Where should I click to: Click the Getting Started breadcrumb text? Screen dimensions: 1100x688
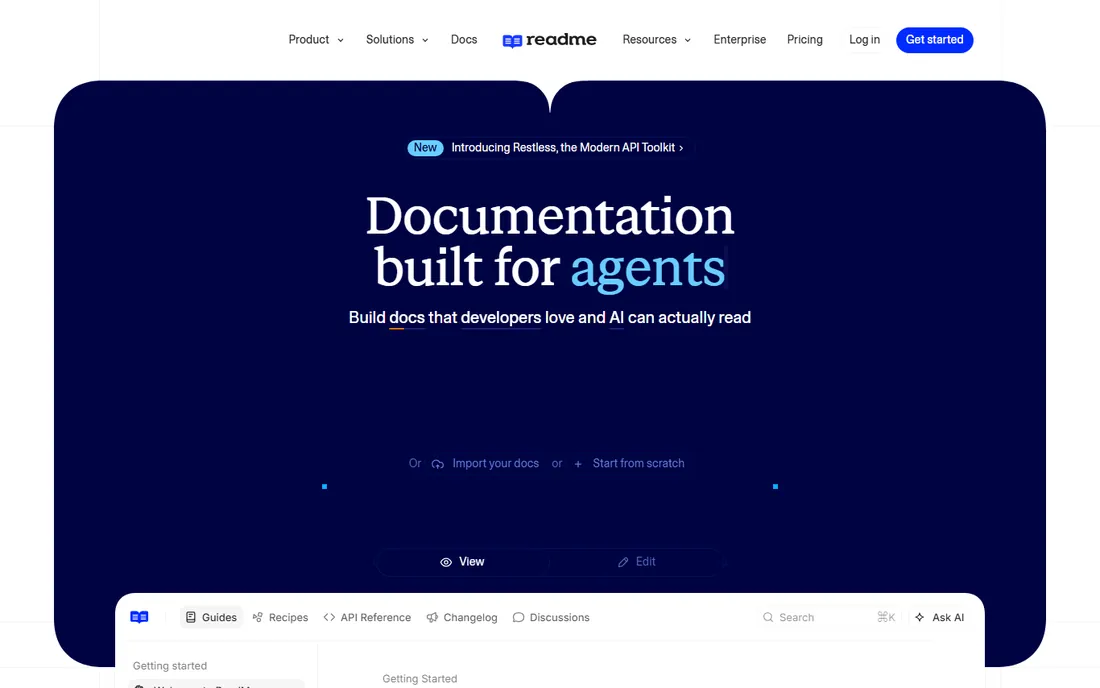point(420,679)
